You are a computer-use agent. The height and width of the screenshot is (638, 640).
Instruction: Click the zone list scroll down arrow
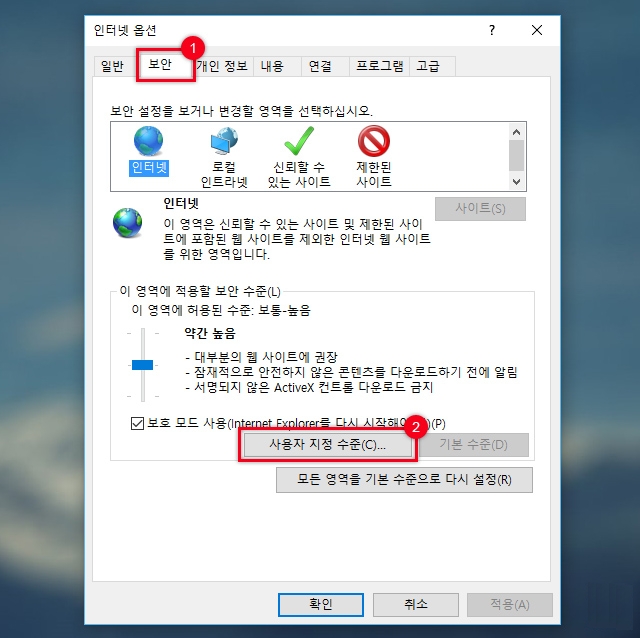[x=516, y=182]
